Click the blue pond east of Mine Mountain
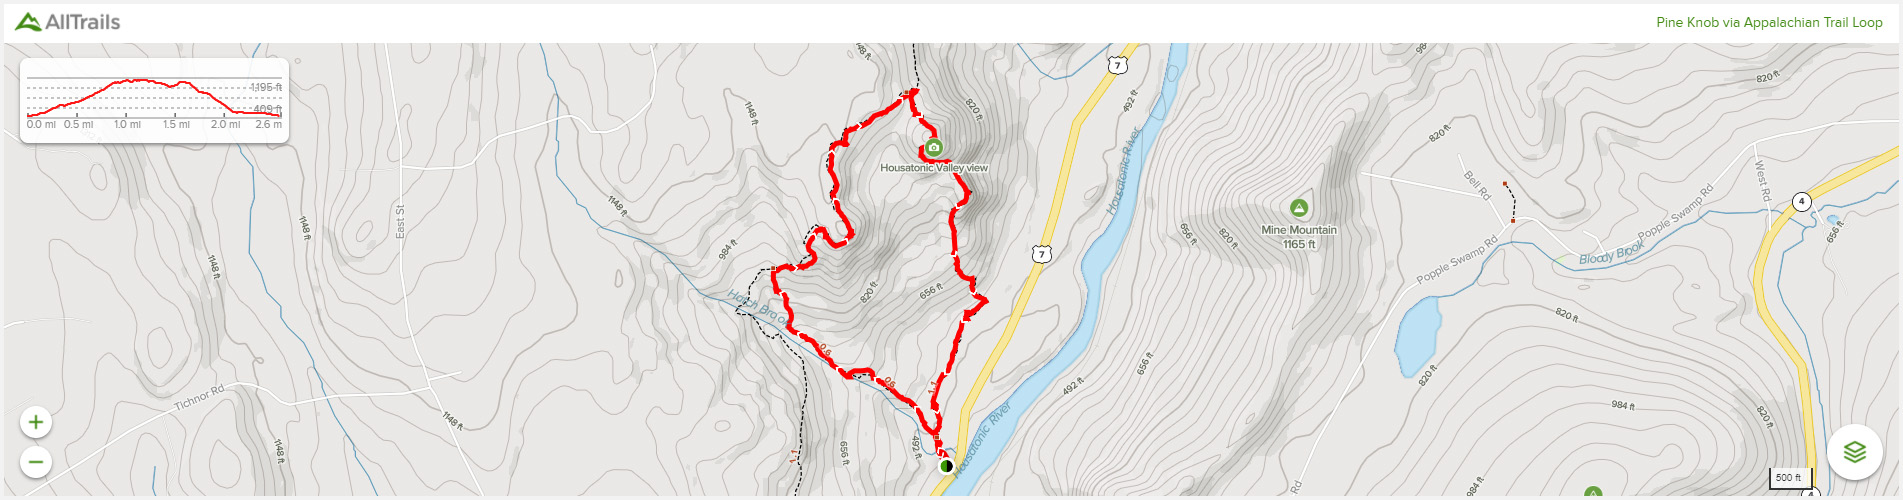Image resolution: width=1903 pixels, height=500 pixels. (1418, 333)
